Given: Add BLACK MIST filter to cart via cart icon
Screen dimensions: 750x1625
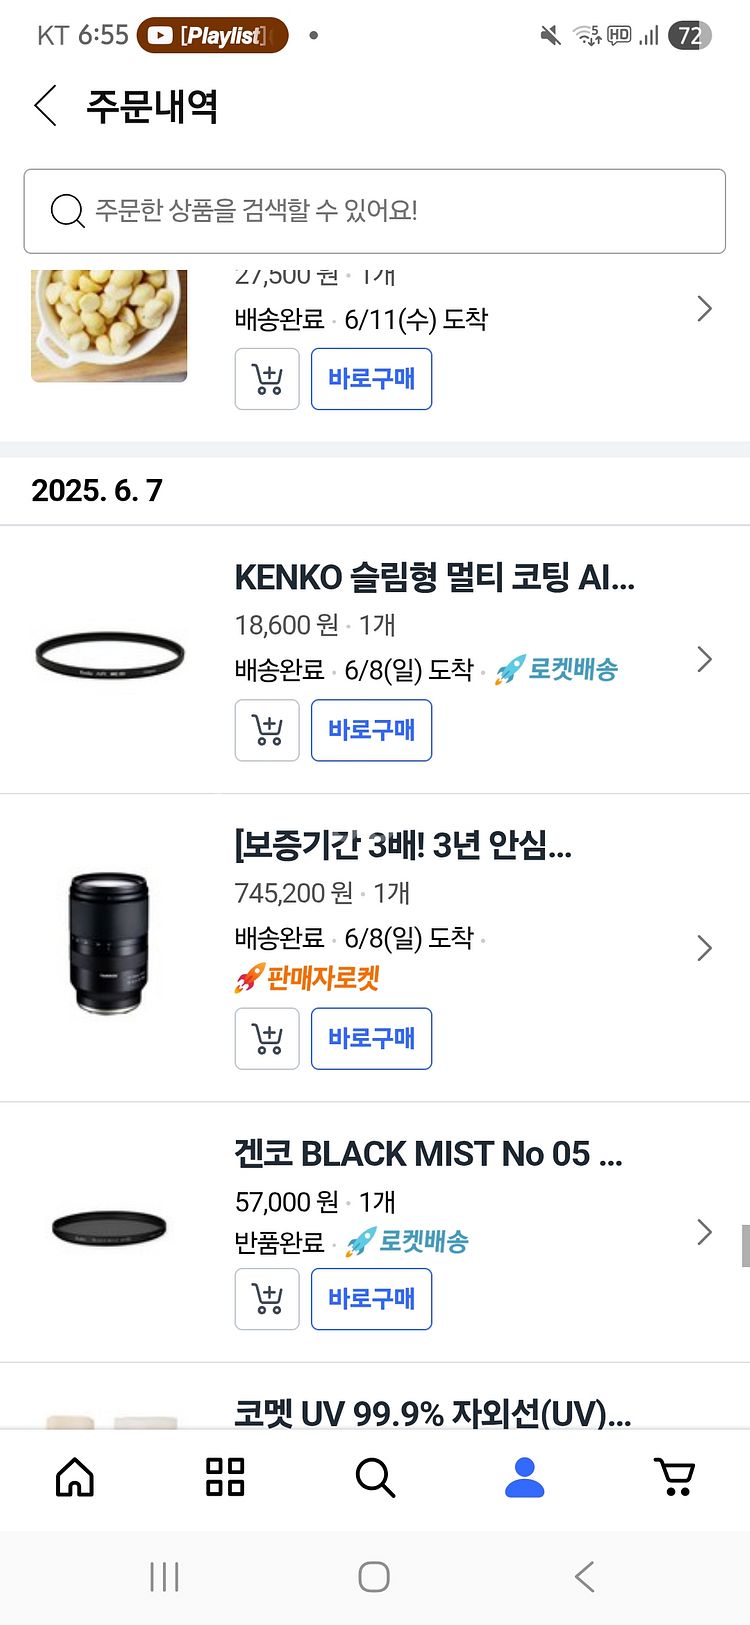Looking at the screenshot, I should pyautogui.click(x=267, y=1299).
